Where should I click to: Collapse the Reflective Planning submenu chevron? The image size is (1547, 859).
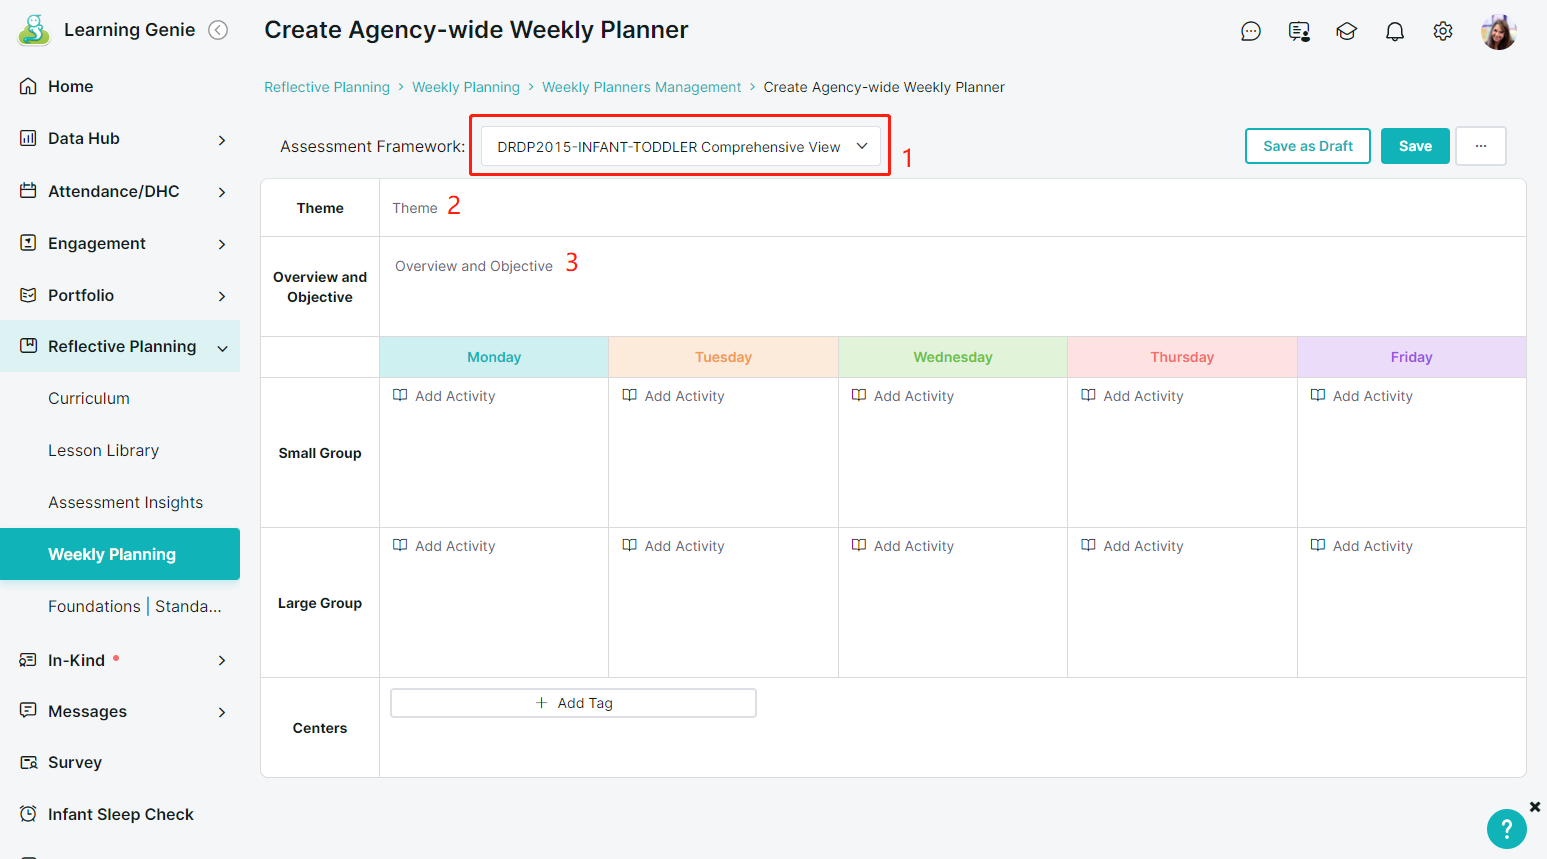(222, 348)
